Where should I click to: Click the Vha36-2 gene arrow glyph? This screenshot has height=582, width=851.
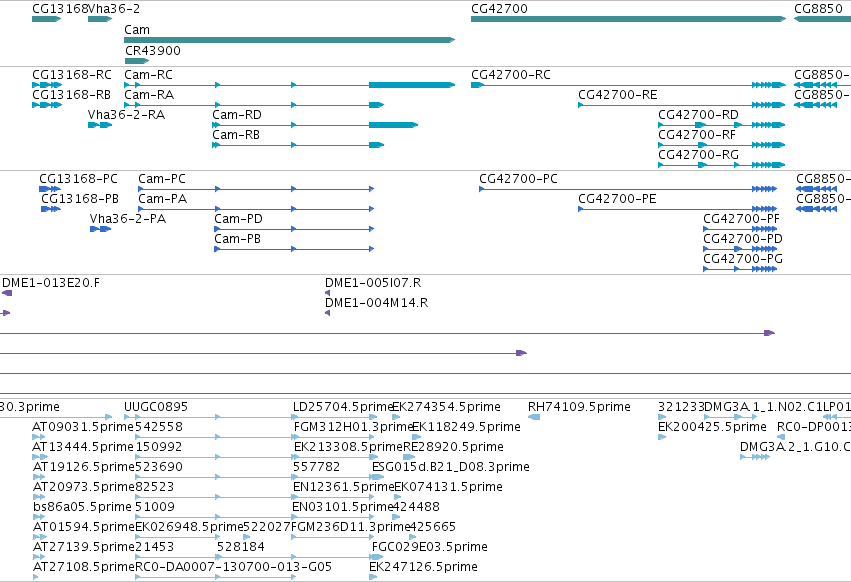point(100,19)
